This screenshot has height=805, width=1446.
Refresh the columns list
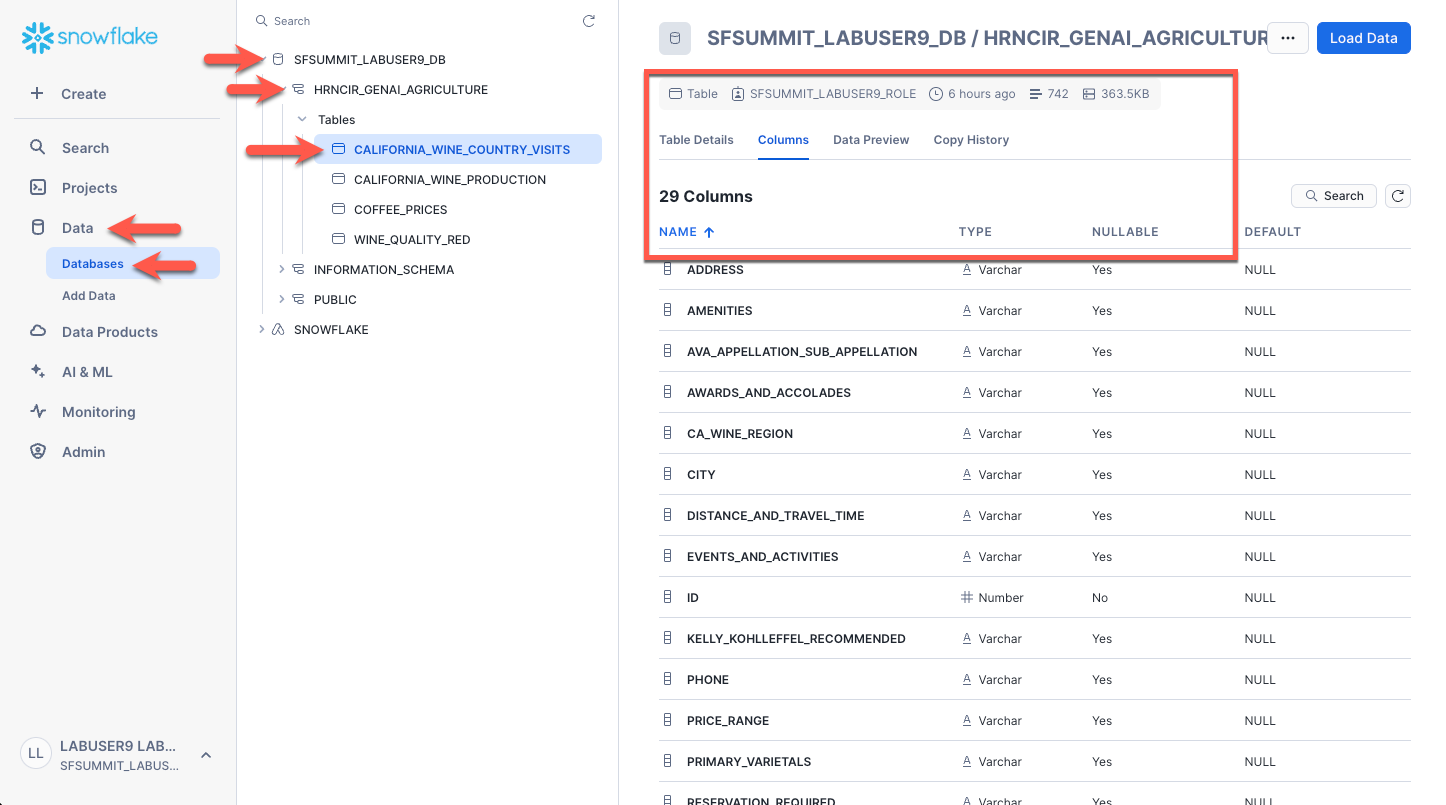point(1397,195)
